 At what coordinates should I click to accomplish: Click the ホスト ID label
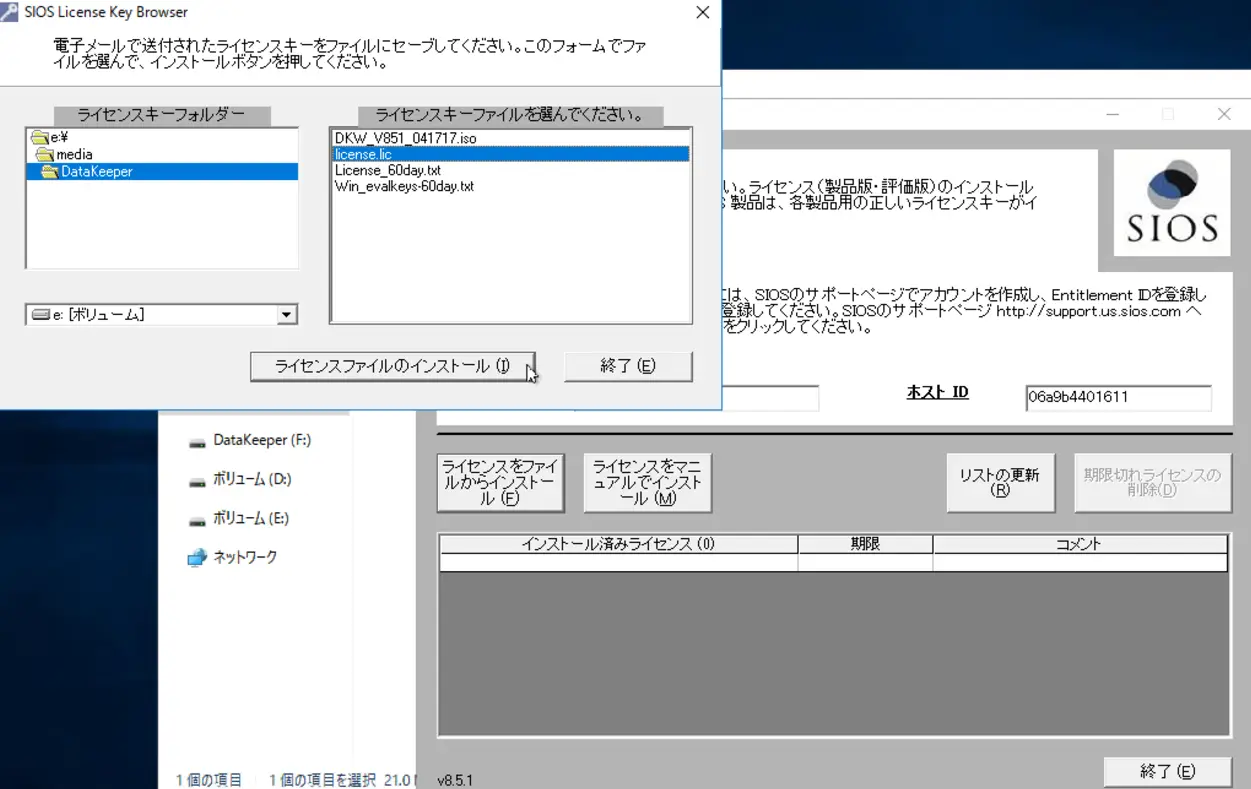point(937,393)
